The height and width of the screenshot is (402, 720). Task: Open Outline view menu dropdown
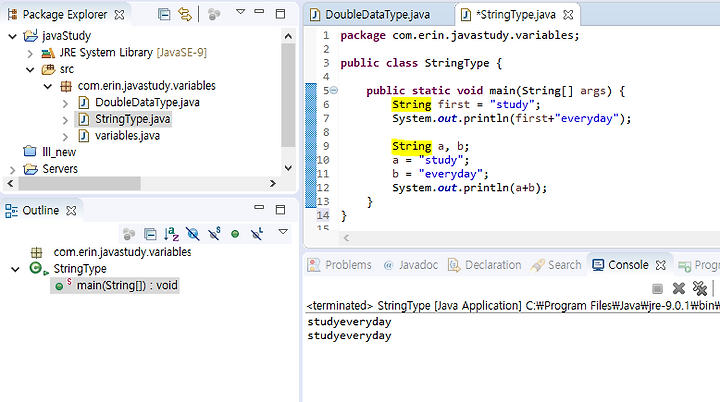pos(283,232)
